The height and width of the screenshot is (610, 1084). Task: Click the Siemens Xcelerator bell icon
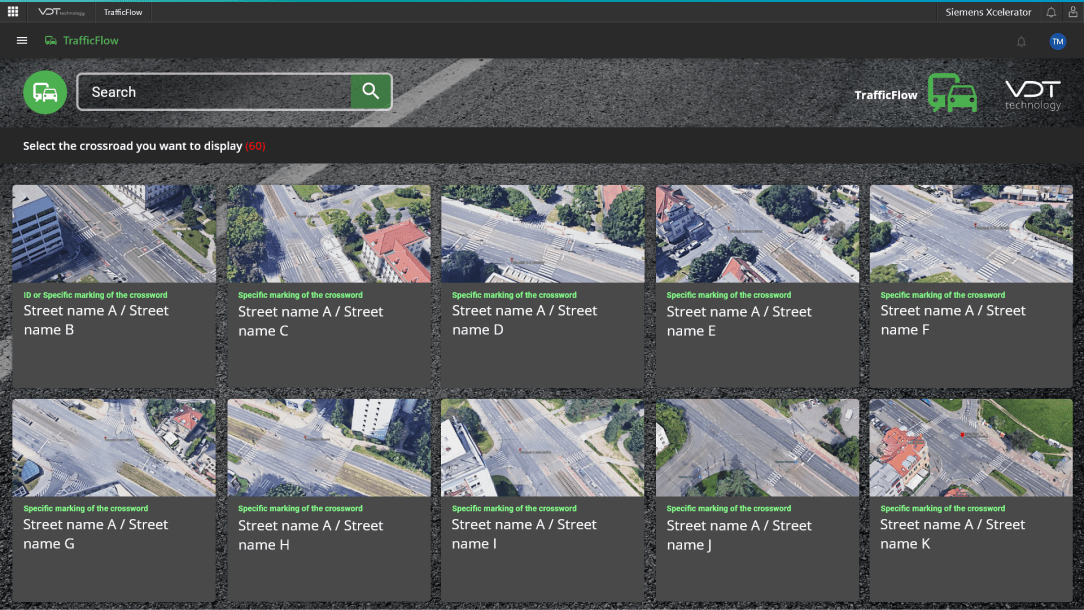[1051, 12]
